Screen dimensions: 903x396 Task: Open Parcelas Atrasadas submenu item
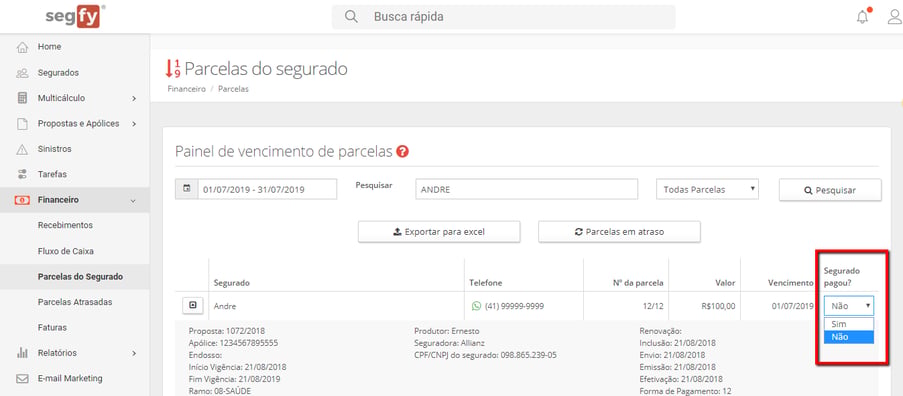point(75,302)
